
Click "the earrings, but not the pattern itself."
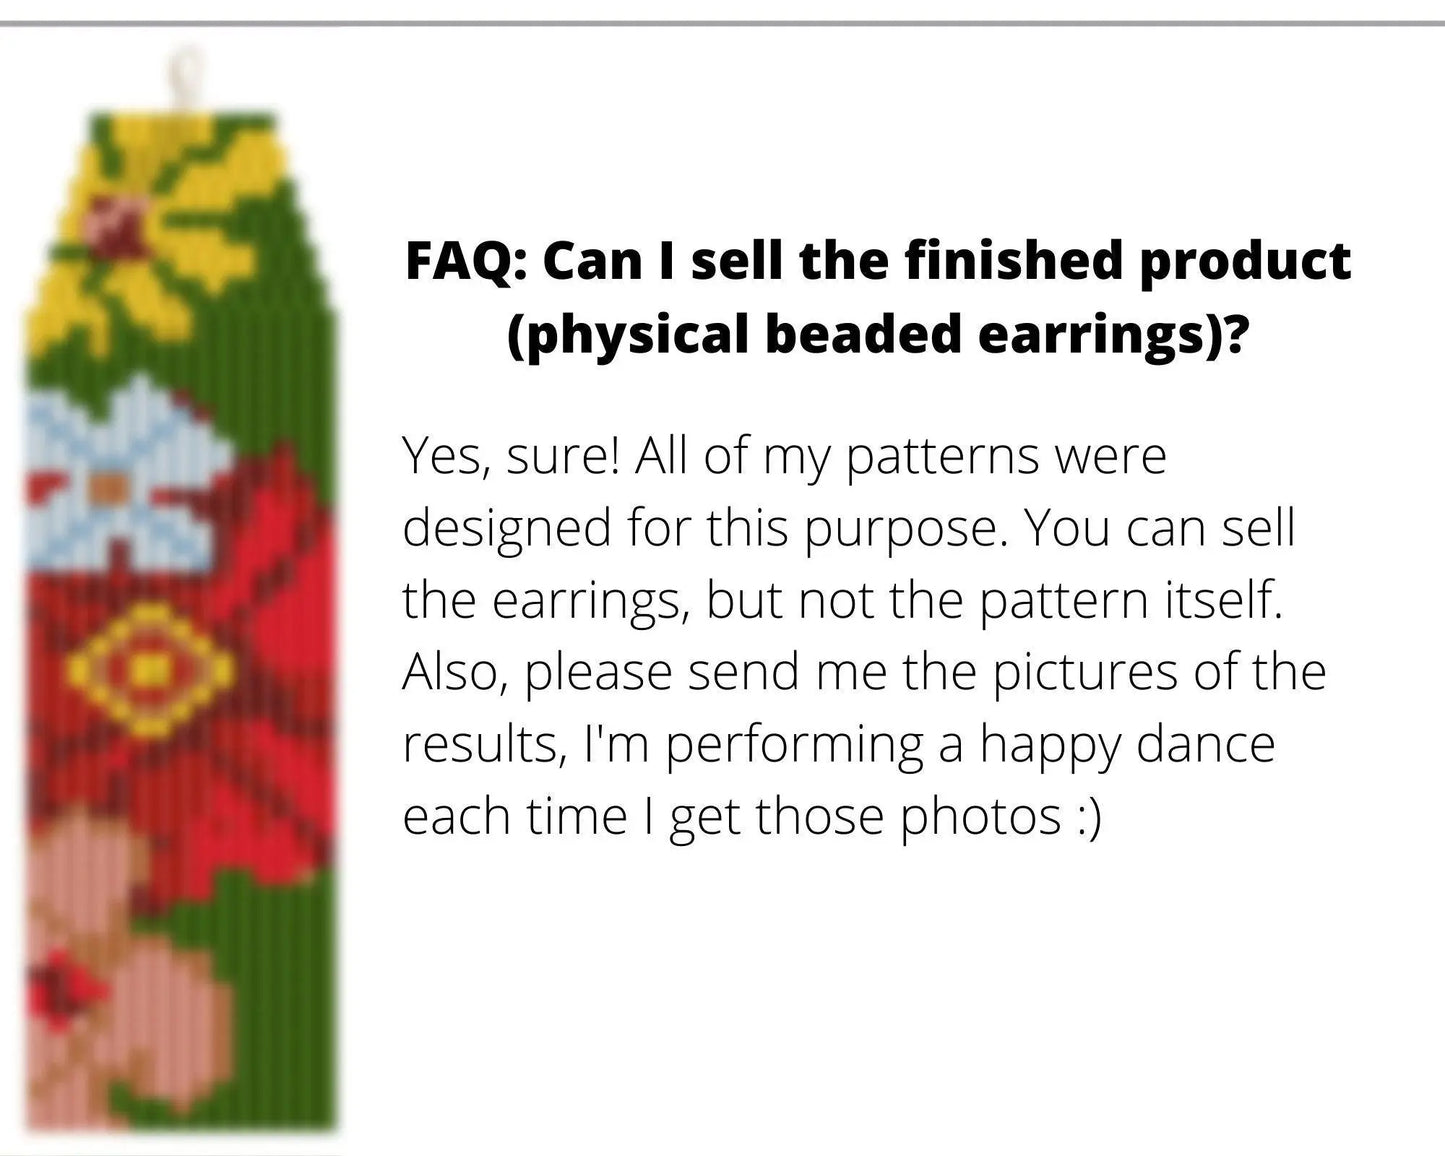(x=842, y=600)
